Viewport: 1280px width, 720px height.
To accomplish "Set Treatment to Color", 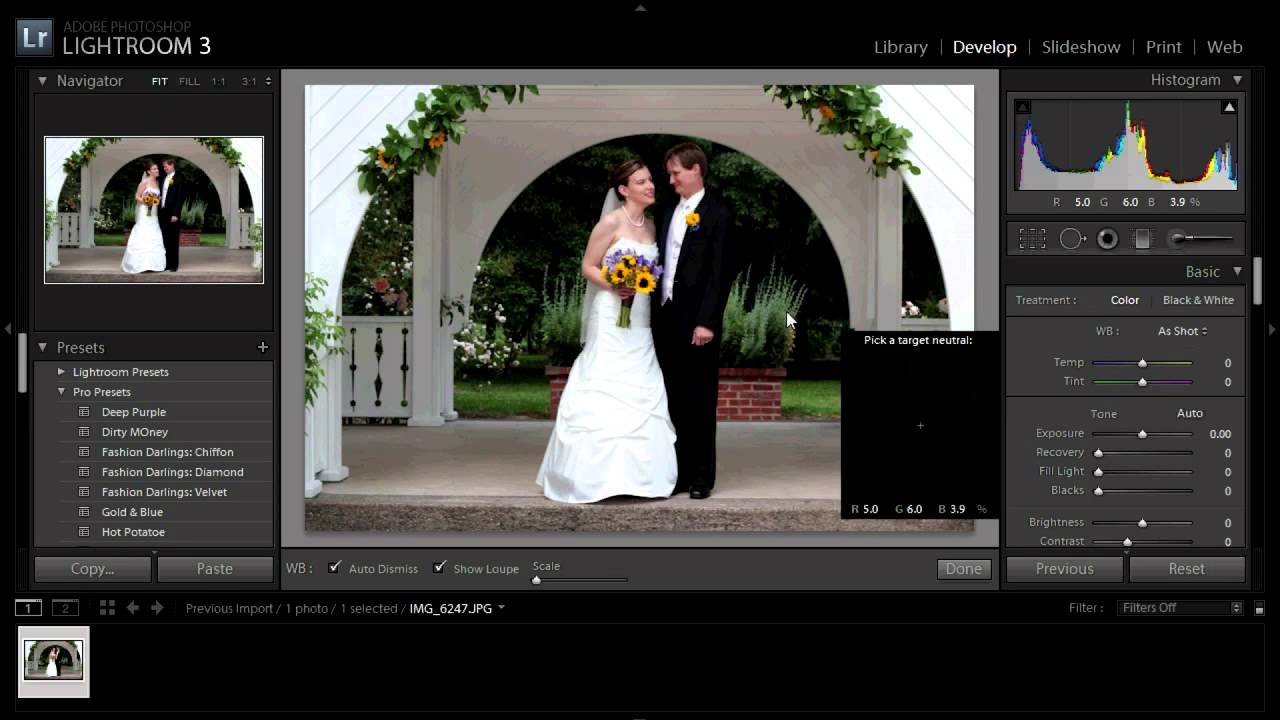I will tap(1125, 300).
